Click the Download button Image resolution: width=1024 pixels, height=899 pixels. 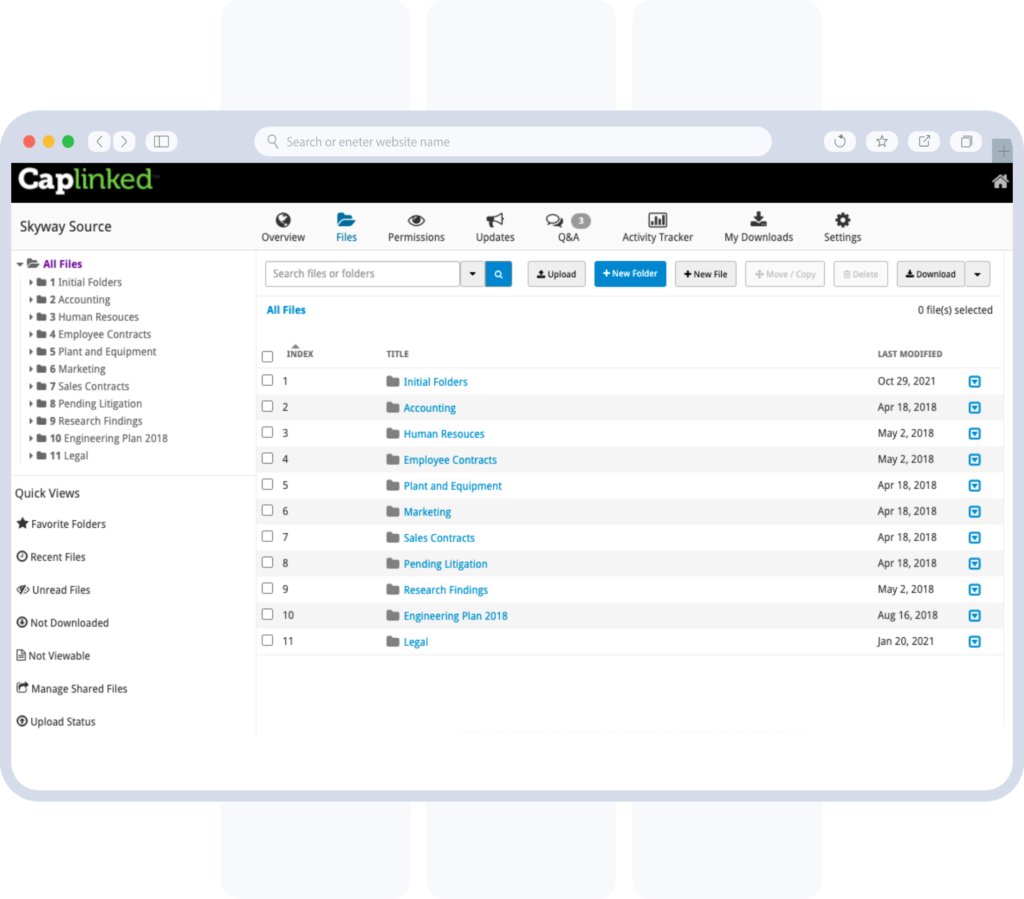click(931, 274)
